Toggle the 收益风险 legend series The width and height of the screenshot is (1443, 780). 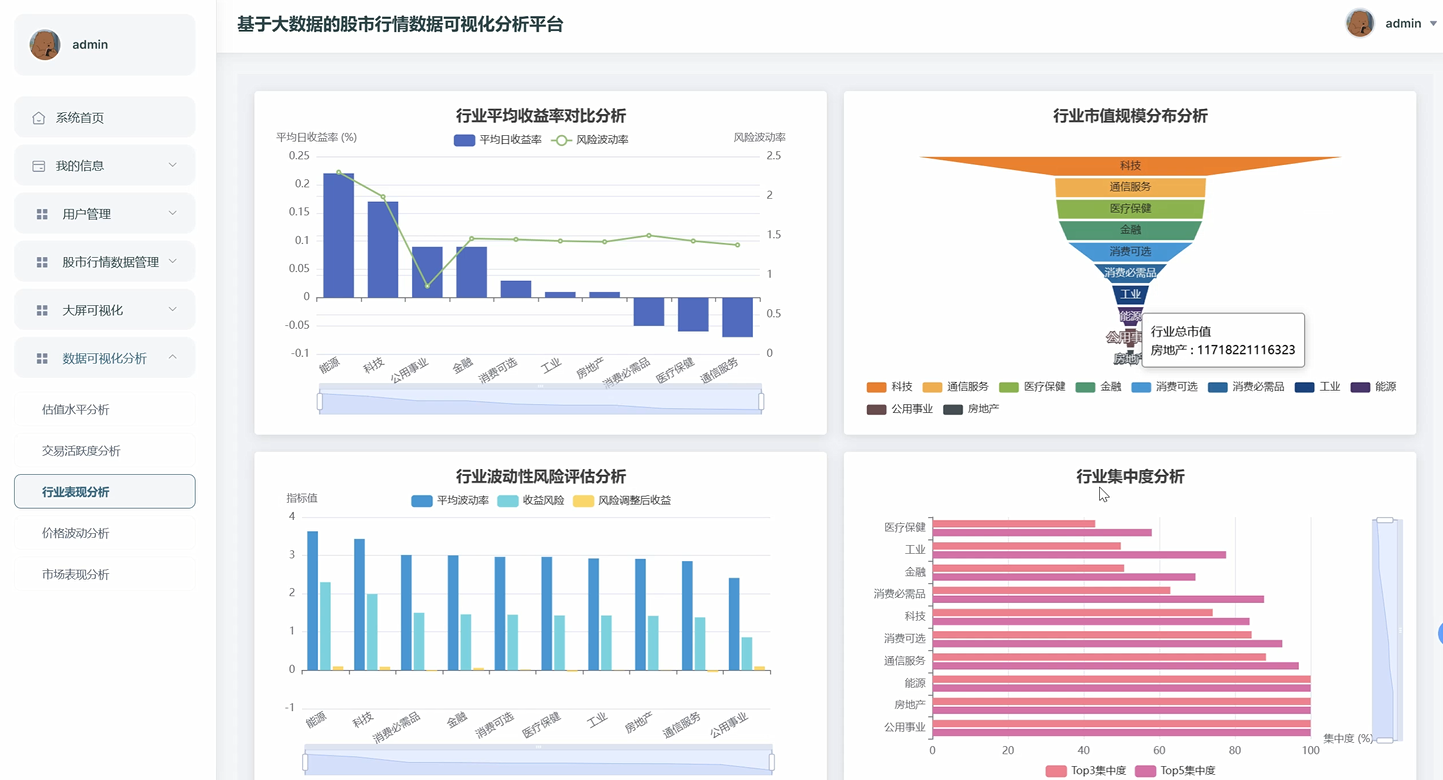pyautogui.click(x=531, y=500)
